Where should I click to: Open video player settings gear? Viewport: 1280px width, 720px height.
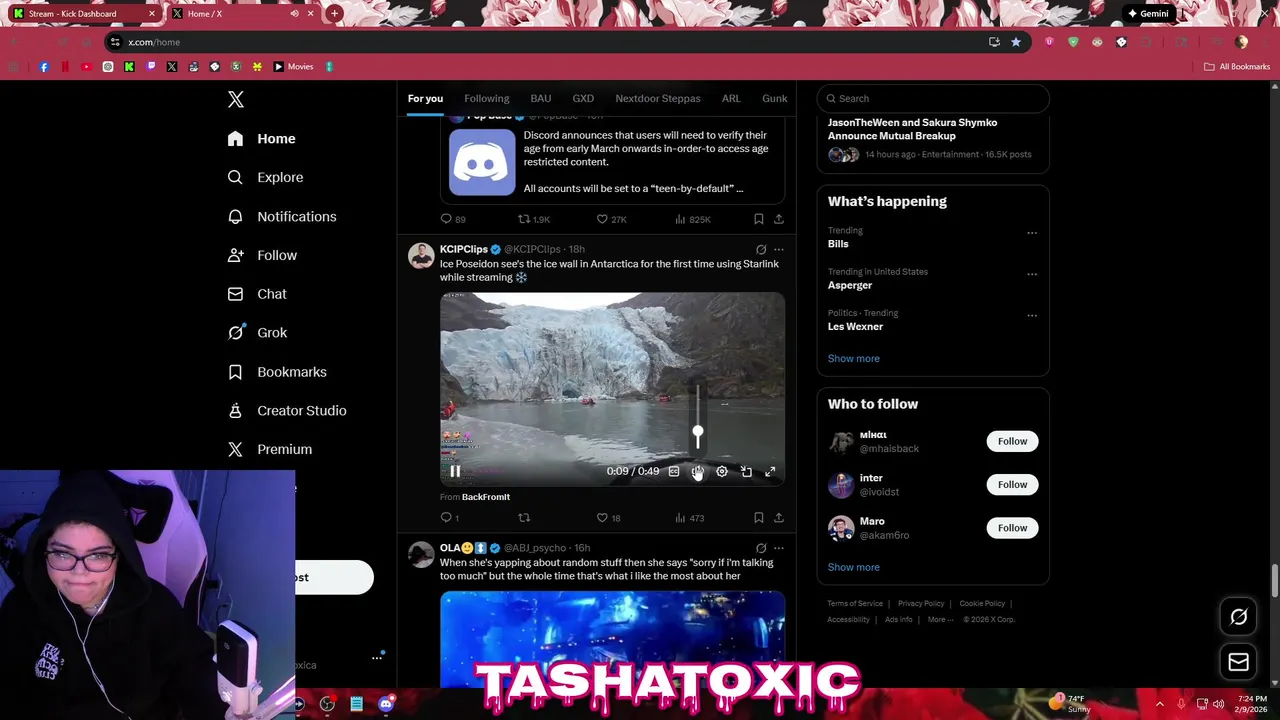click(x=722, y=471)
